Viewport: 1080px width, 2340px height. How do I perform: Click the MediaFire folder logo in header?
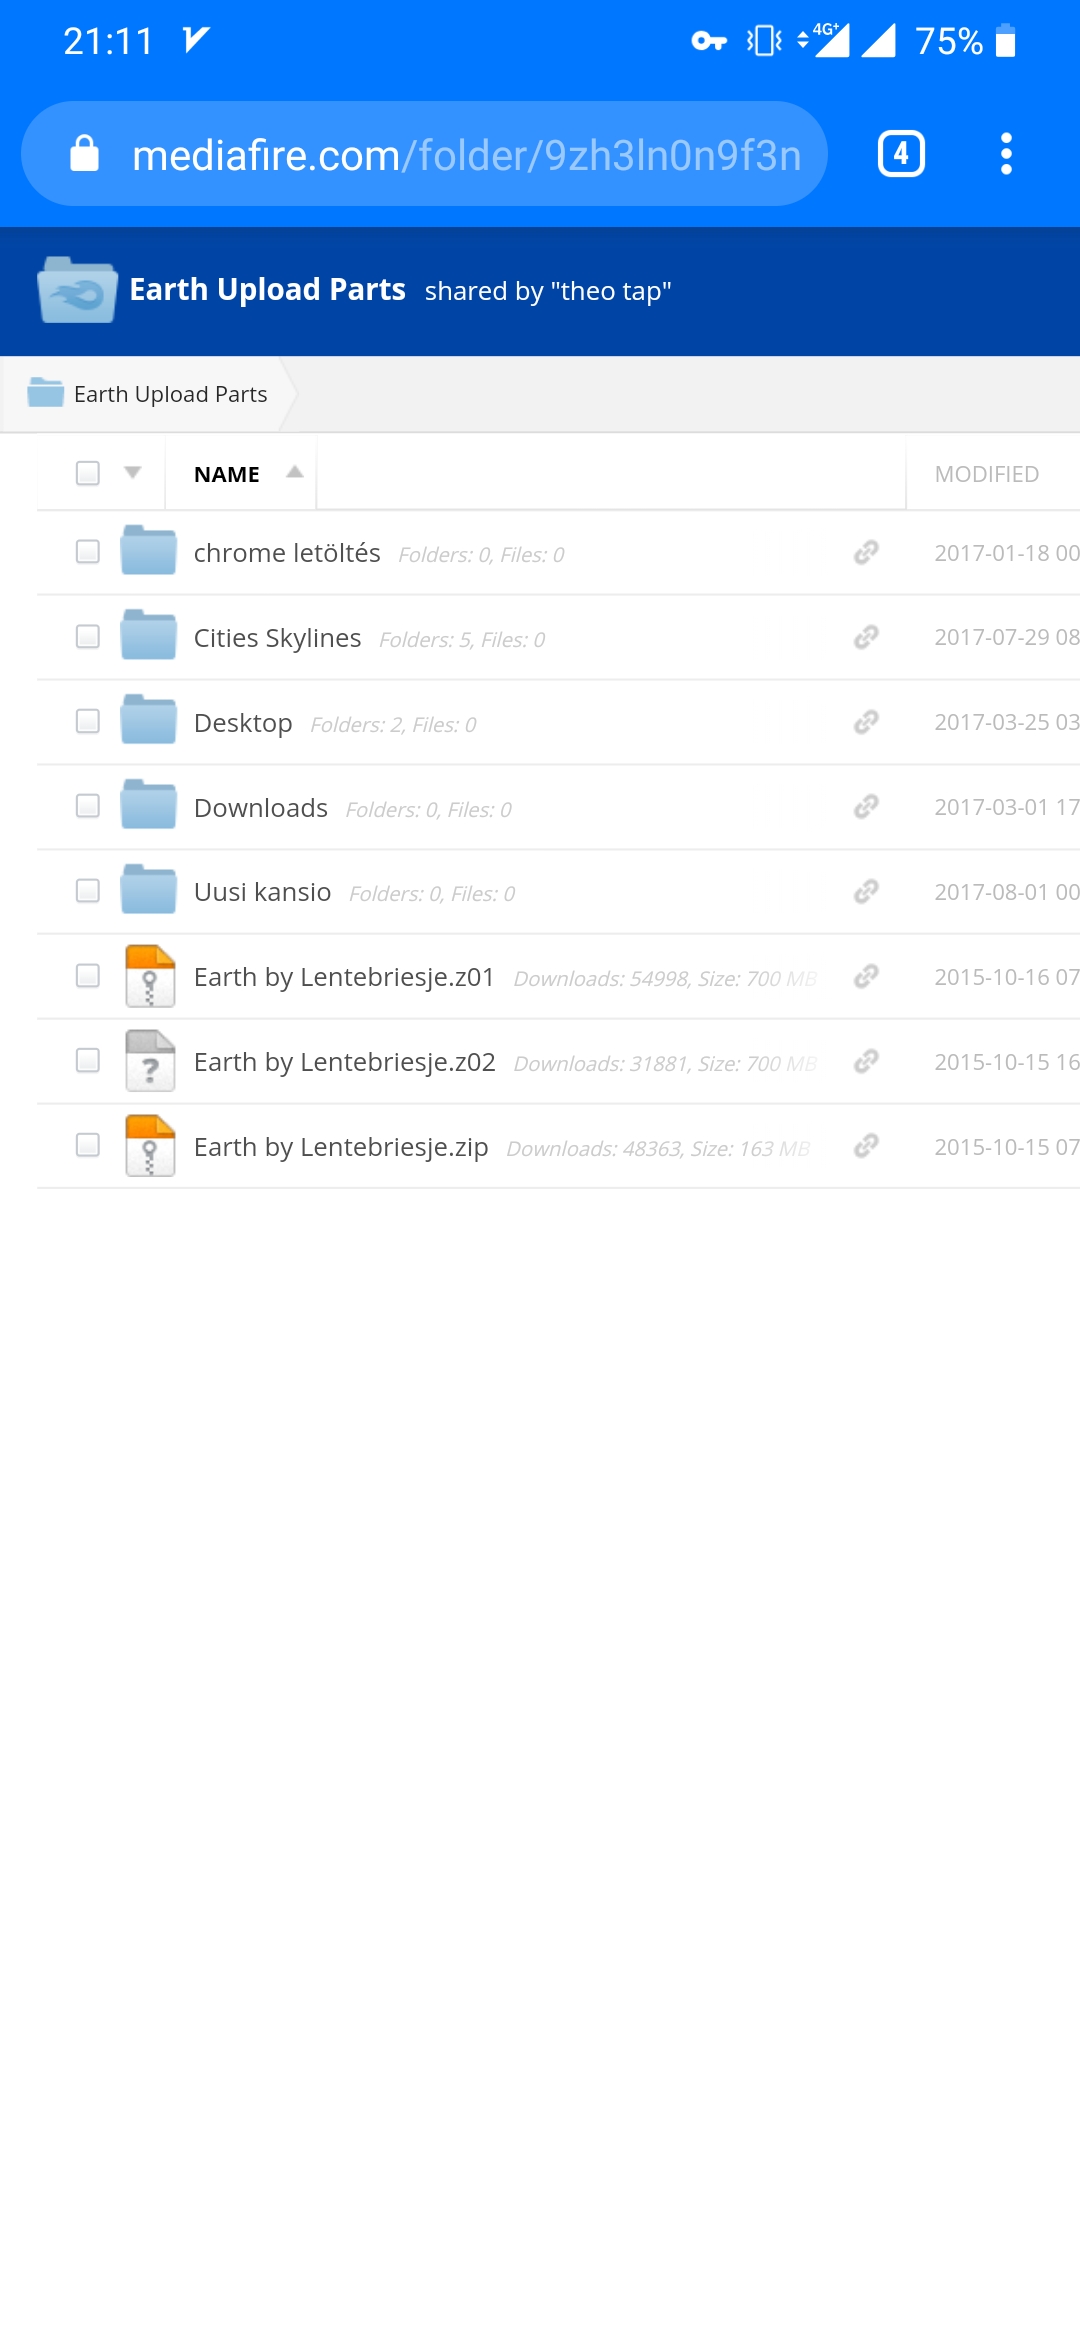pos(77,290)
